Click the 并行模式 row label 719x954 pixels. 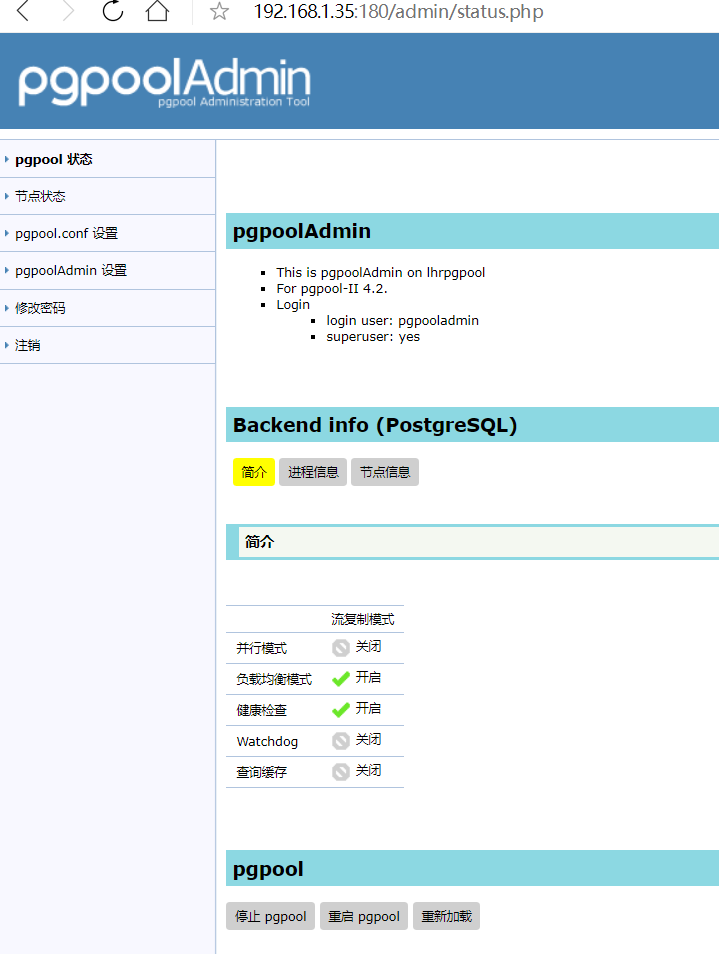point(262,649)
